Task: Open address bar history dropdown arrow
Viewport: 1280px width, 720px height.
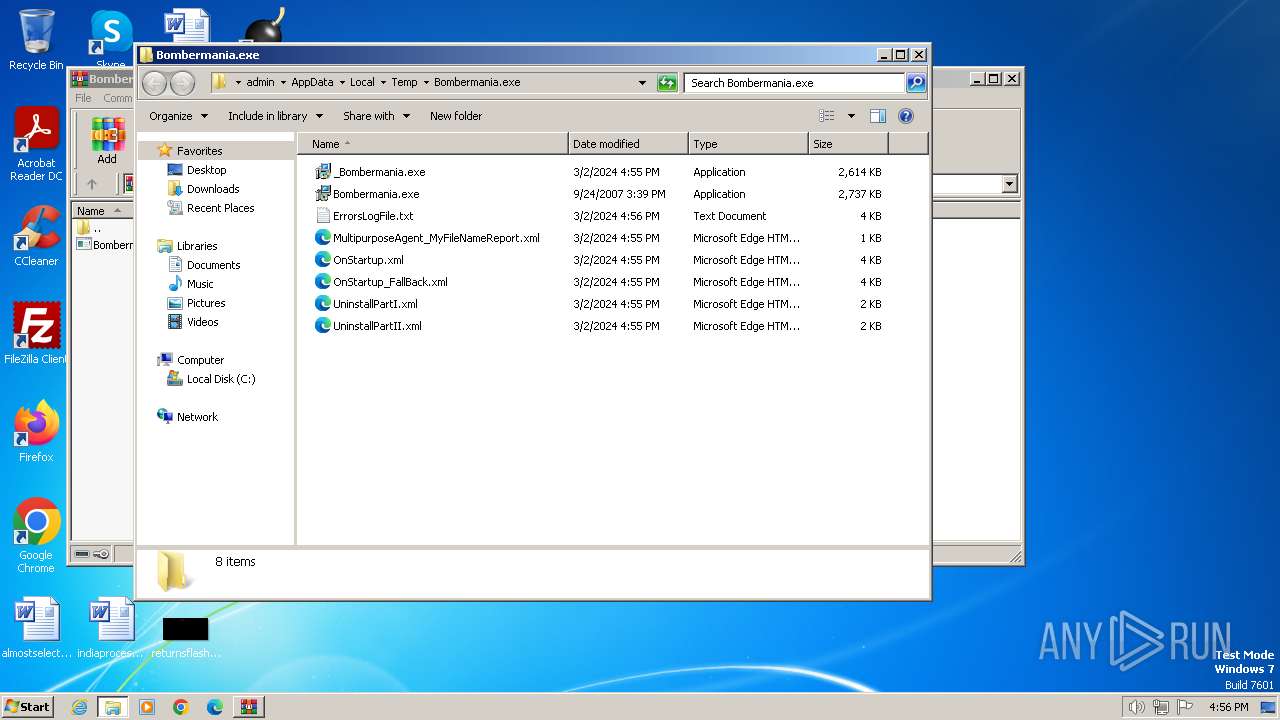Action: tap(642, 83)
